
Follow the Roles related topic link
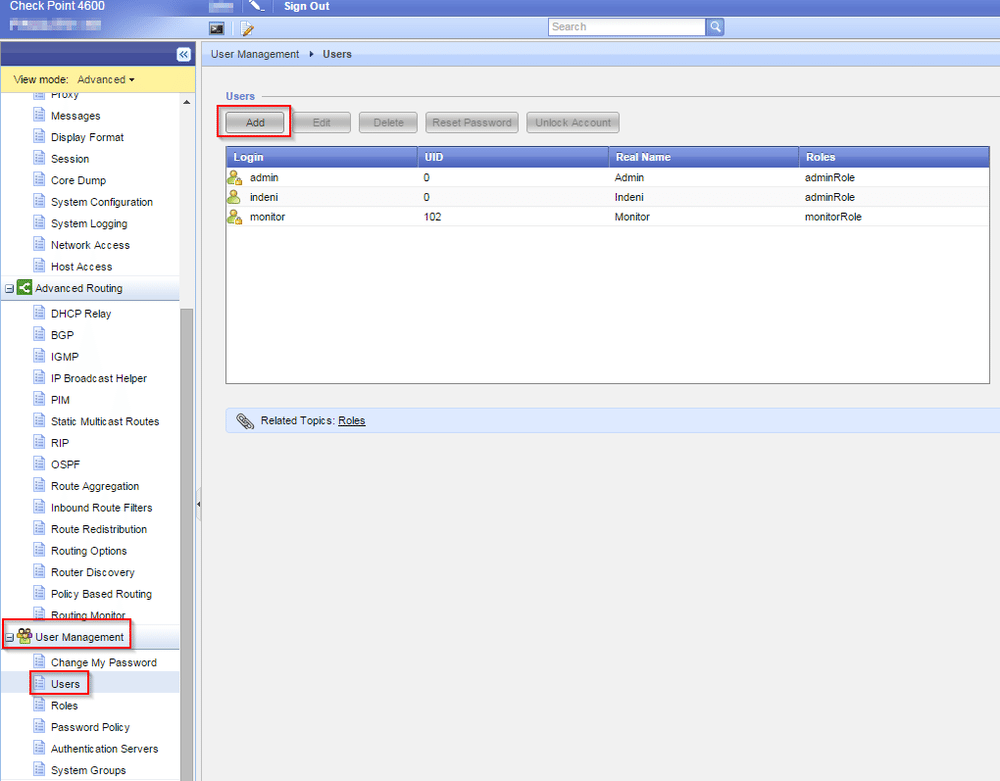[351, 421]
